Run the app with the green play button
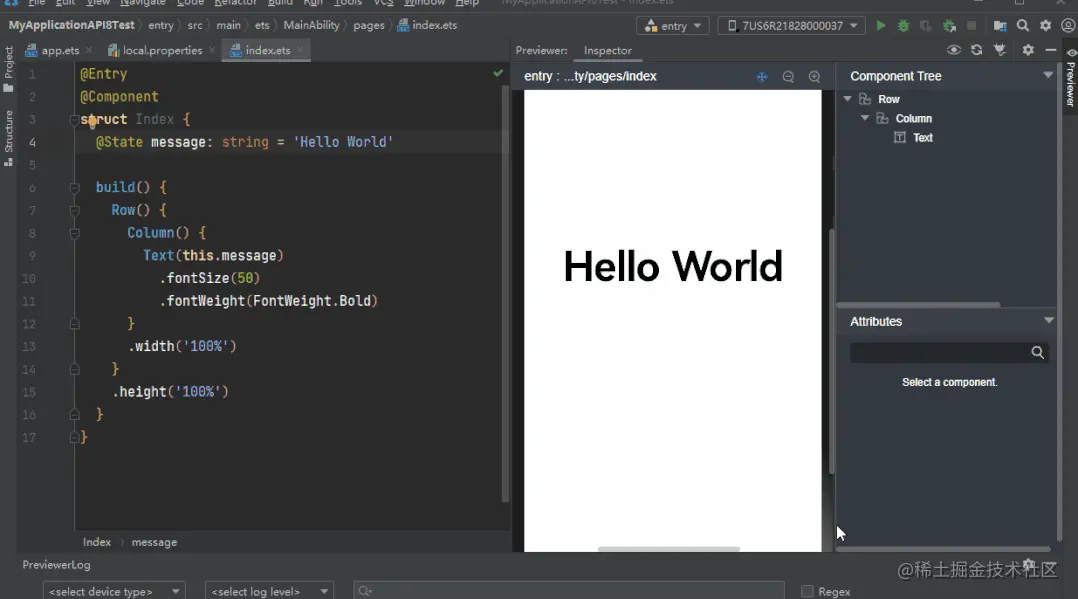Viewport: 1078px width, 599px height. (881, 26)
